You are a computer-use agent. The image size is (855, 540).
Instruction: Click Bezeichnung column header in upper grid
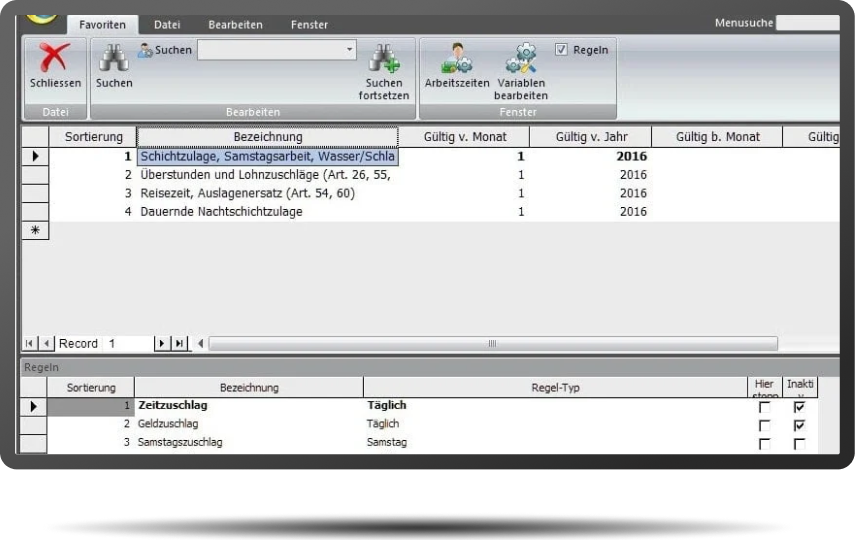click(x=267, y=137)
